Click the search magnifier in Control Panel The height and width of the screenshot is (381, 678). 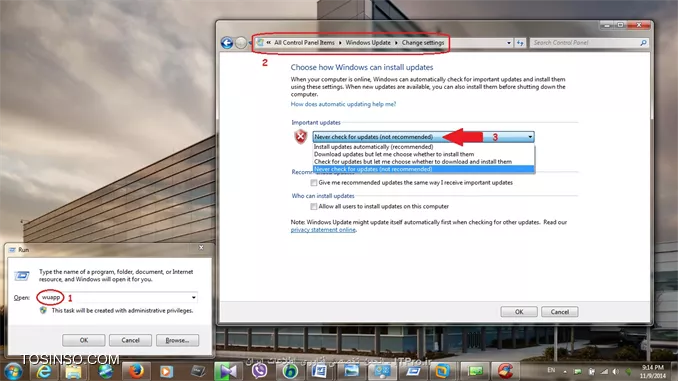643,43
